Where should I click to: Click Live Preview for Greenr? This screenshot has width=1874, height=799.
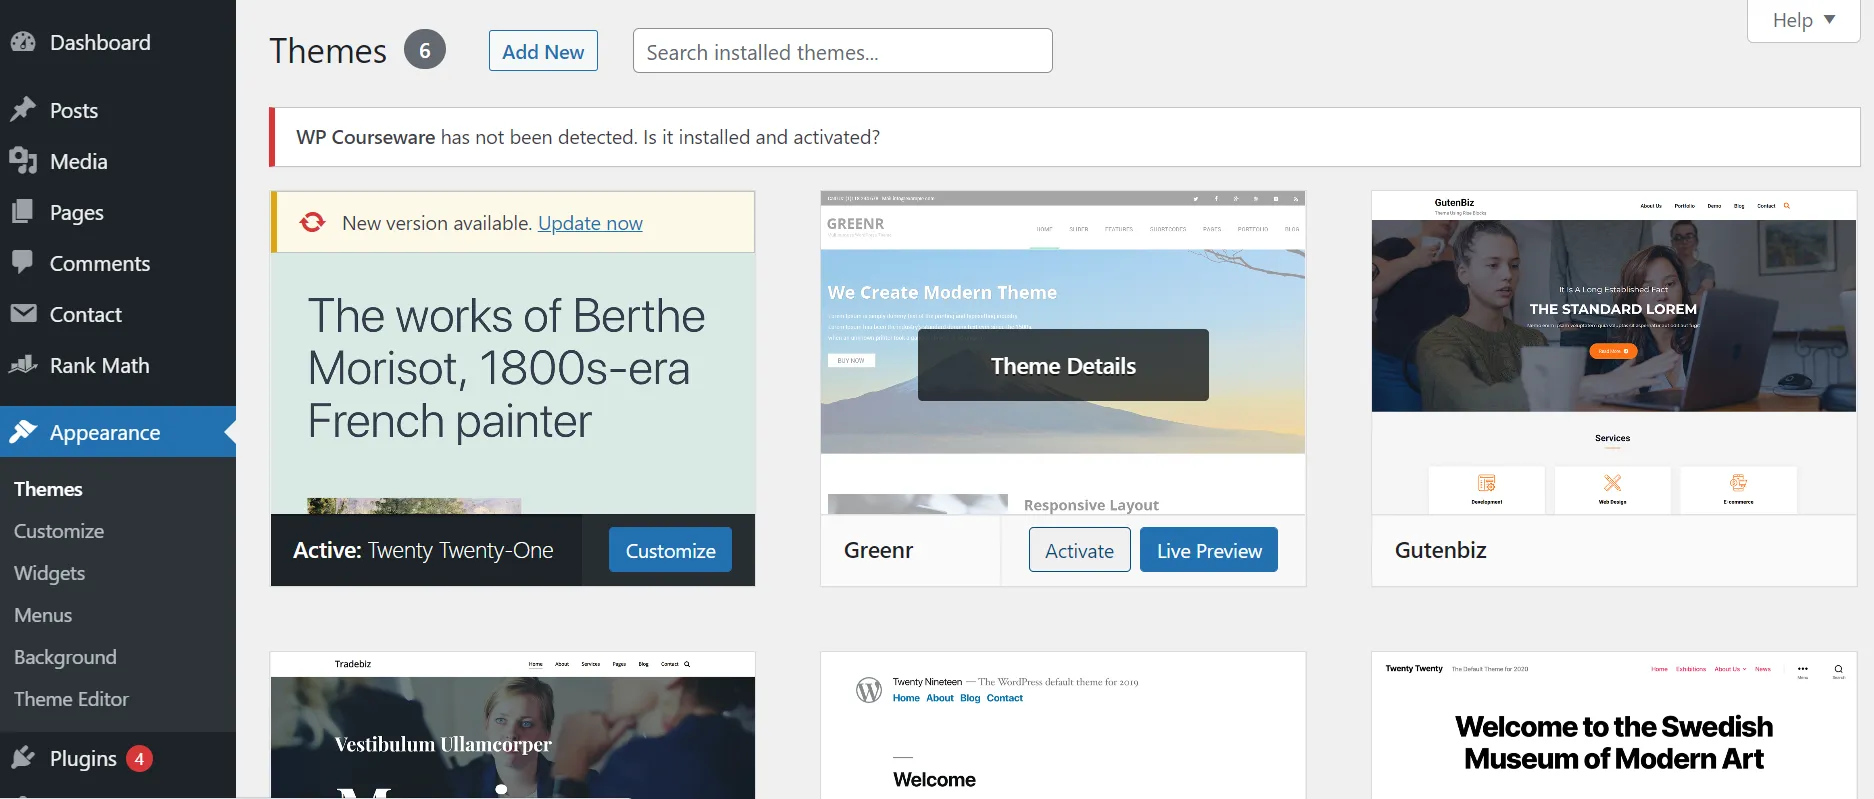pyautogui.click(x=1209, y=550)
